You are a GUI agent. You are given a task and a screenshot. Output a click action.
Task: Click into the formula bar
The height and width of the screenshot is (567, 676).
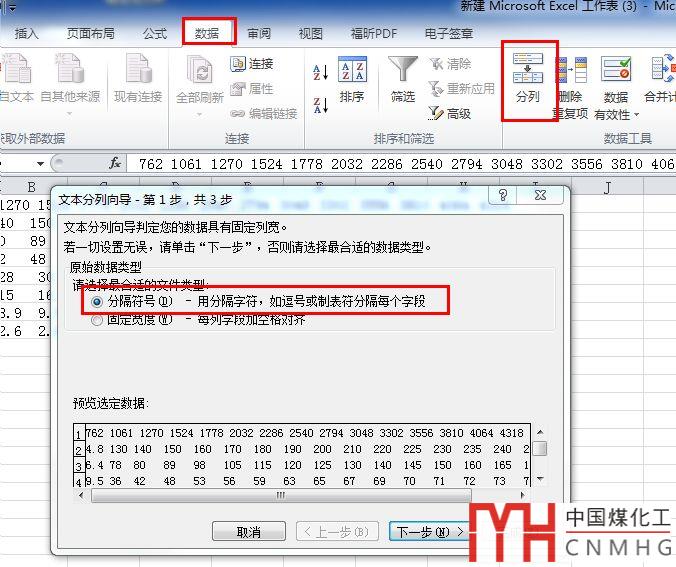pyautogui.click(x=401, y=164)
